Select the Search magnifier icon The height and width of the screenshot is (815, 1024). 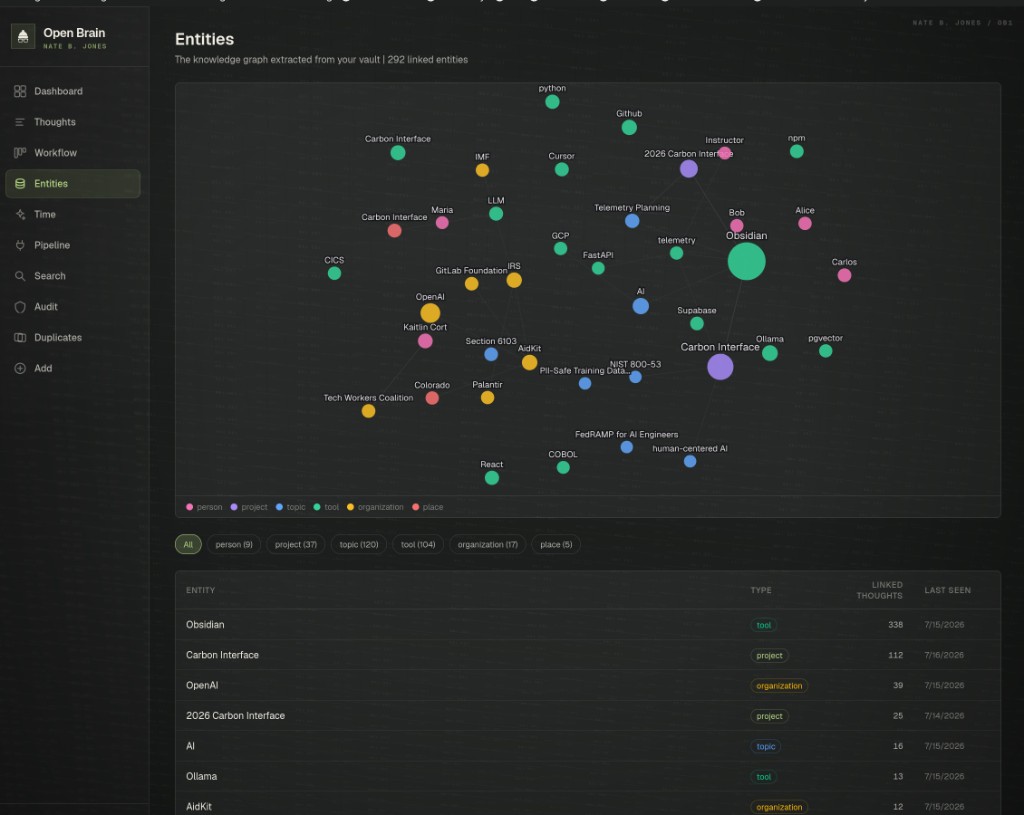(20, 276)
